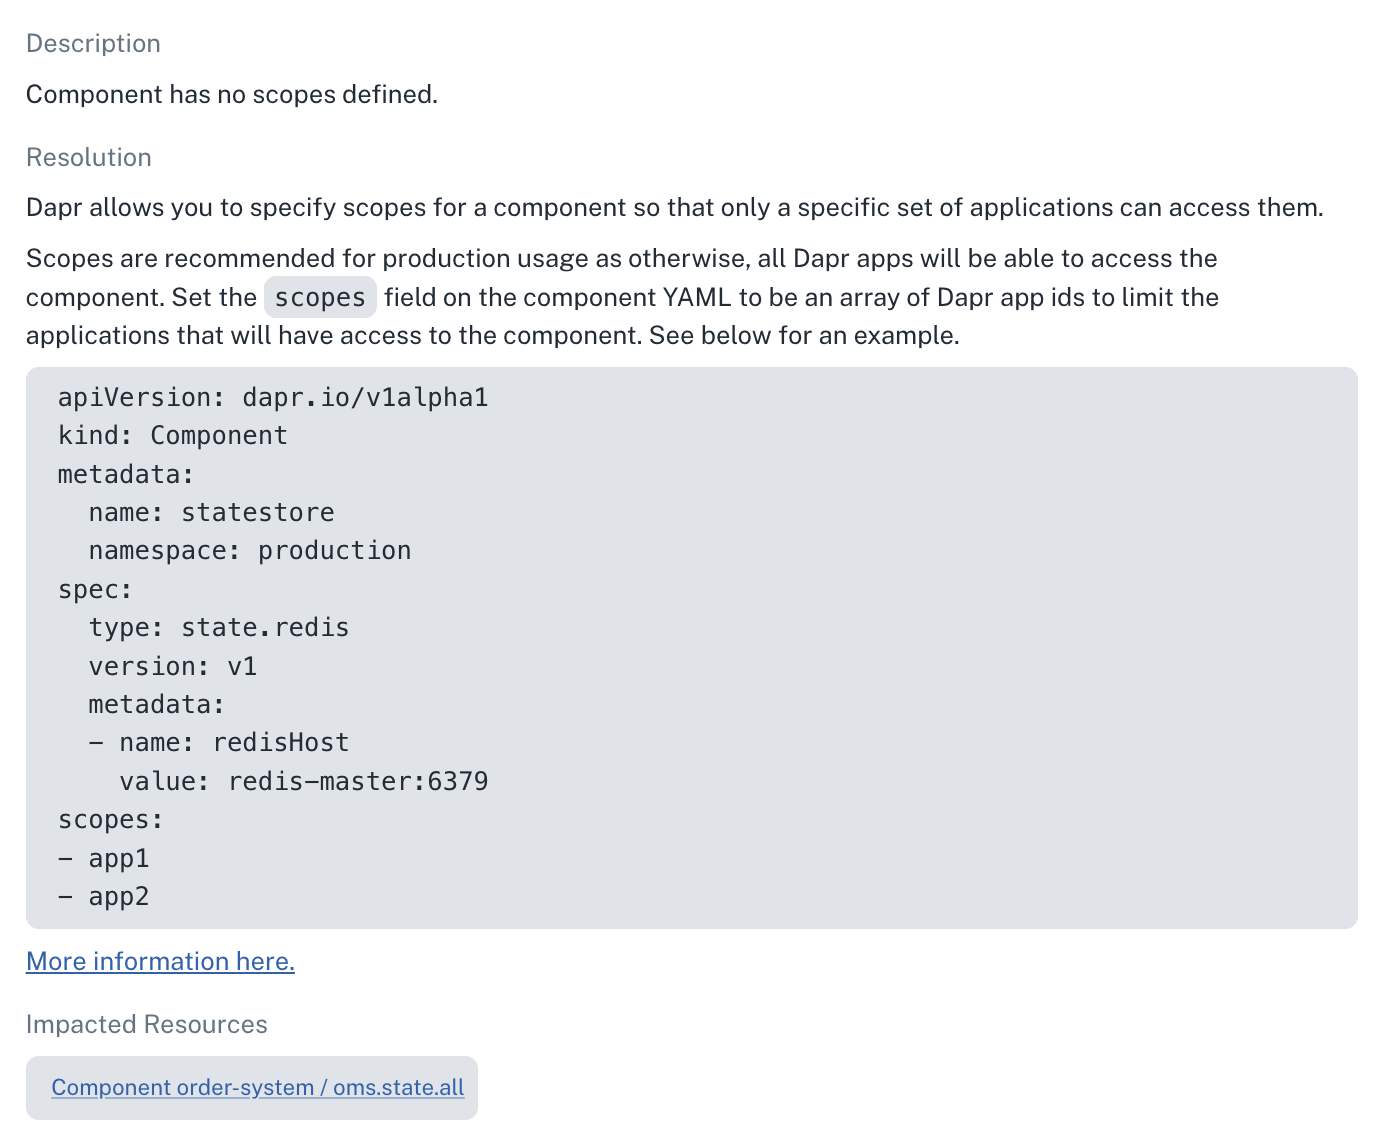
Task: Click the "Component has no scopes defined." text
Action: pyautogui.click(x=232, y=94)
